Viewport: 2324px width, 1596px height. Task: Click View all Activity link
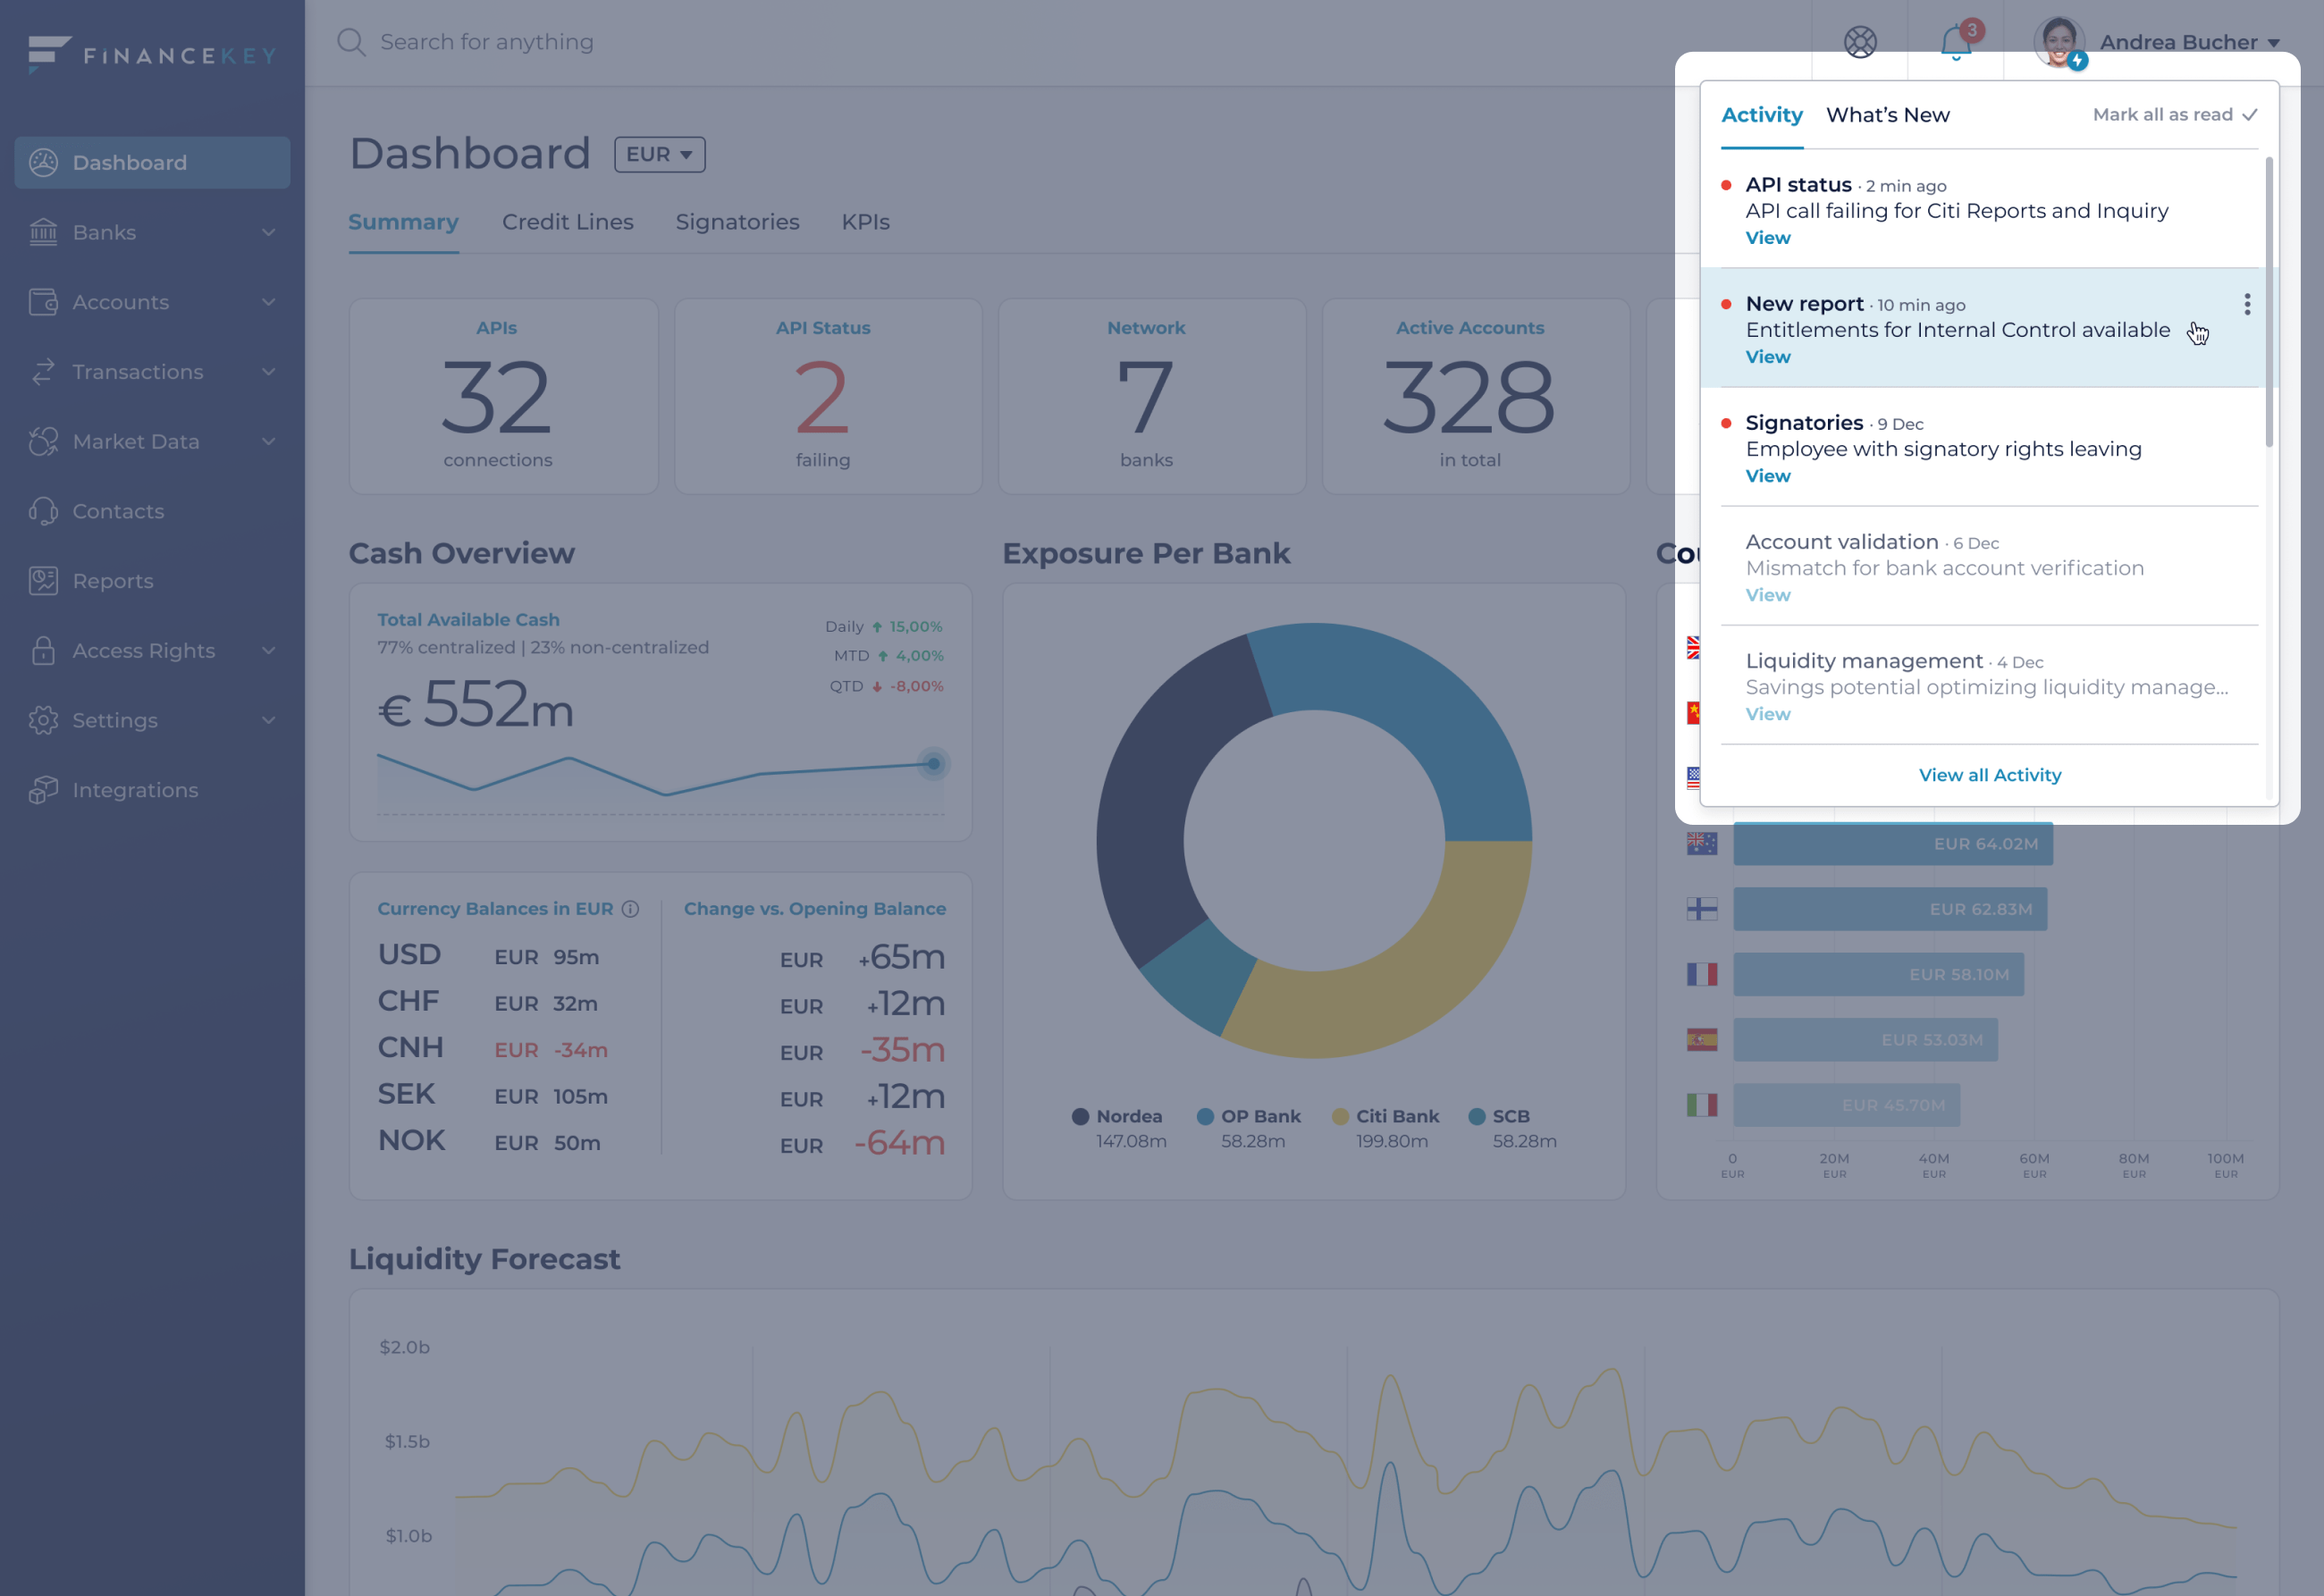[1989, 775]
